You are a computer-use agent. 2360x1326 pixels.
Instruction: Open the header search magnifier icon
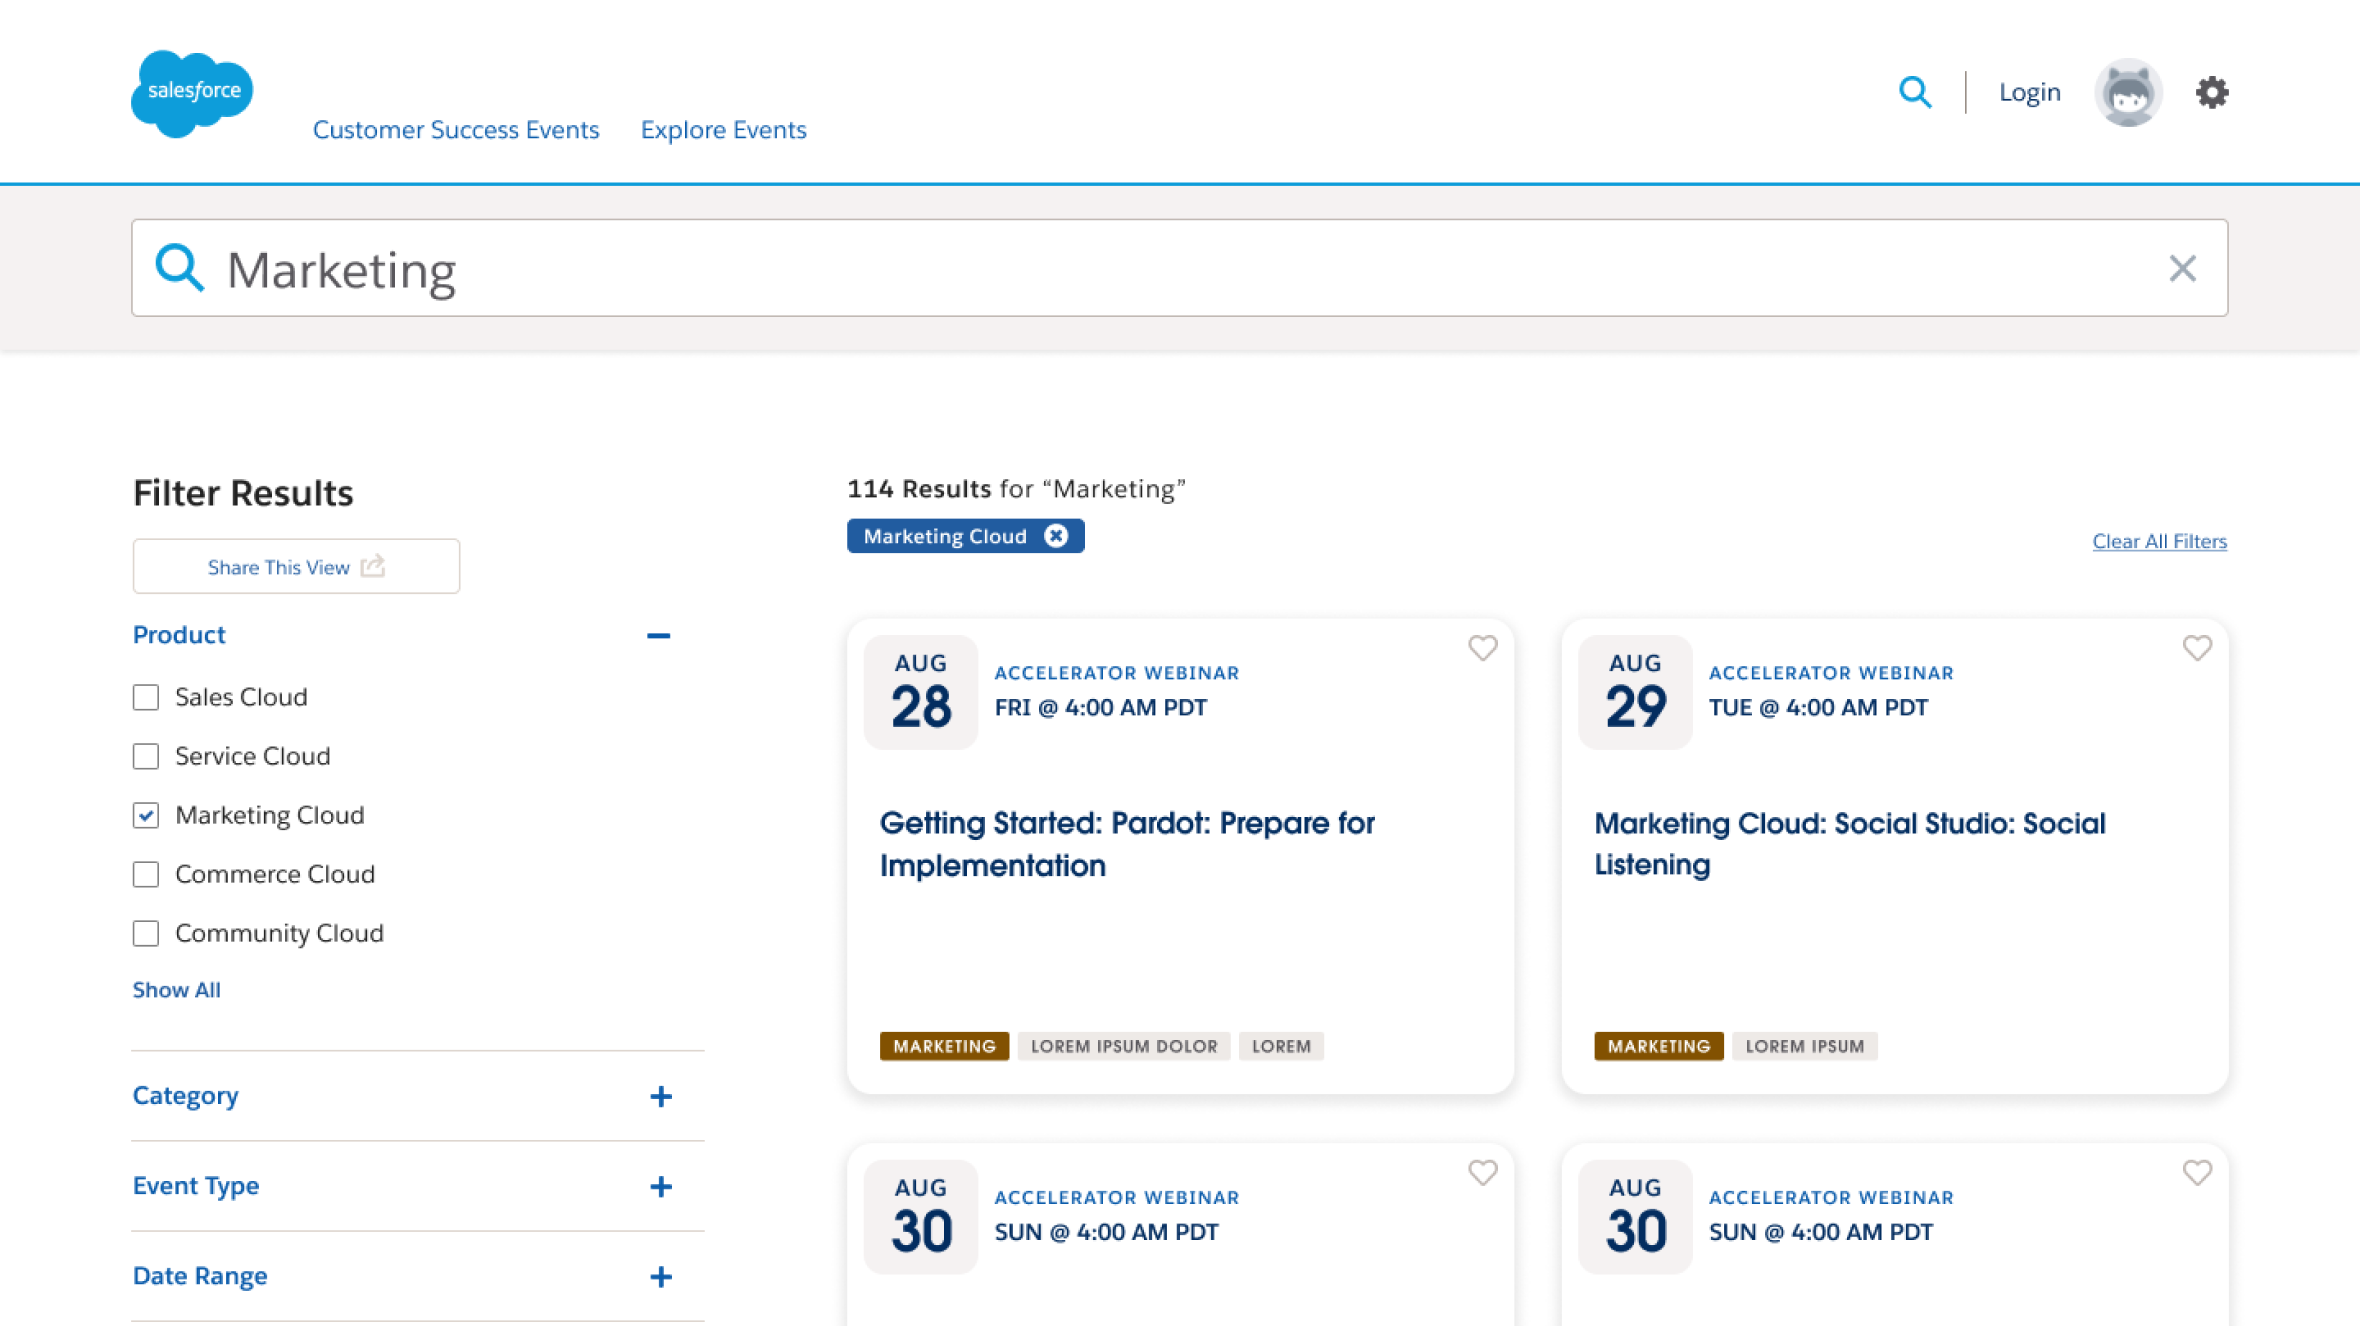click(1915, 92)
